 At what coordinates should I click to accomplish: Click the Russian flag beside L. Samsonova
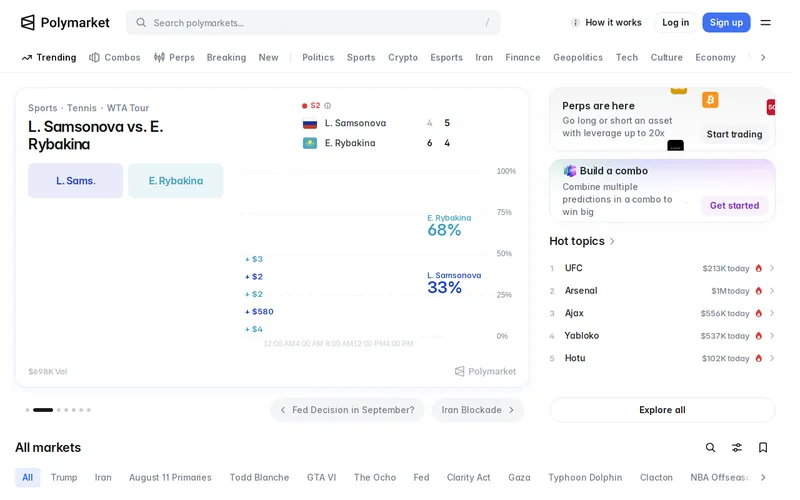310,123
